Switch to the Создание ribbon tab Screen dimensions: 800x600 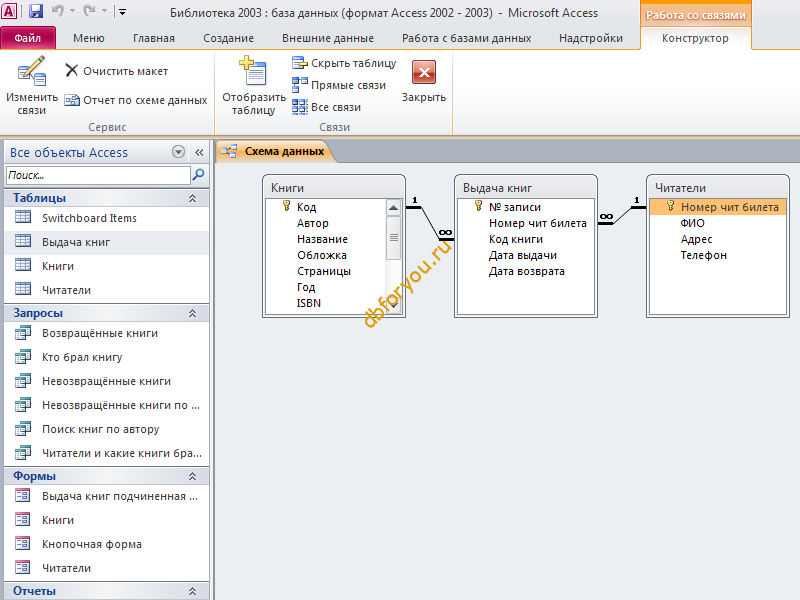point(228,38)
